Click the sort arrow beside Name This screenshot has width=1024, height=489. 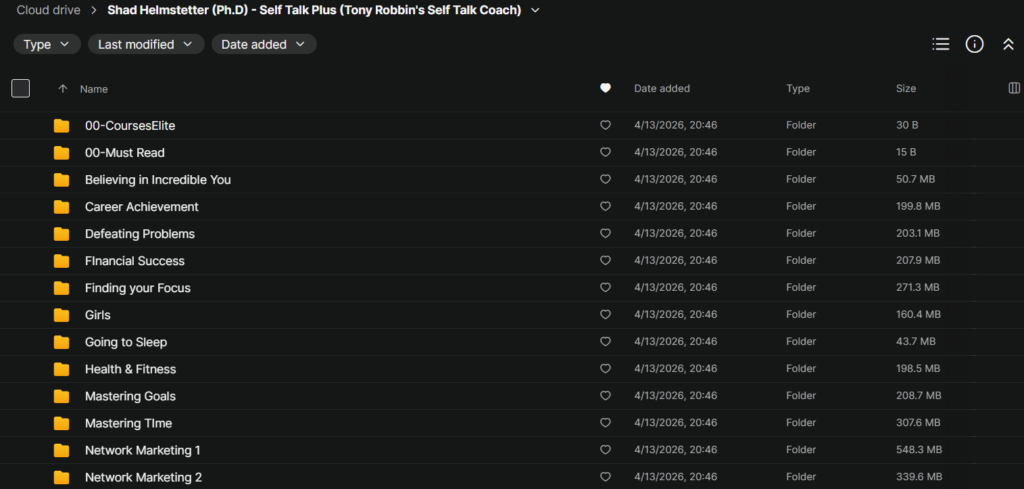click(63, 89)
